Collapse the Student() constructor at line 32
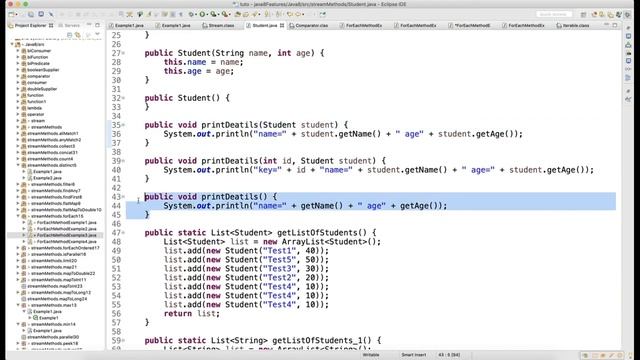Screen dimensions: 640x360 pos(123,98)
